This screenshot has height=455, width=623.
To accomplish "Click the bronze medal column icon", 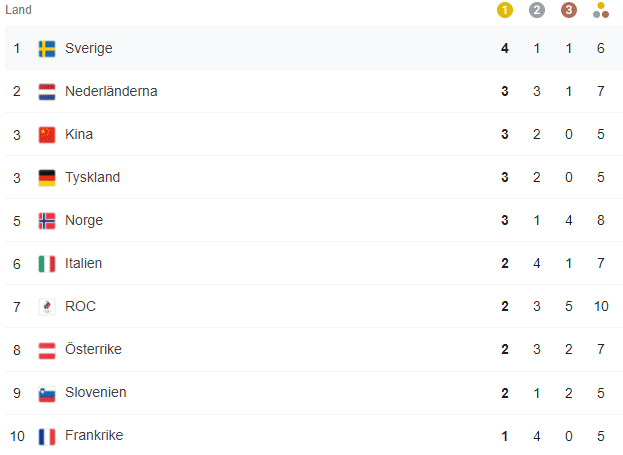I will (x=569, y=10).
